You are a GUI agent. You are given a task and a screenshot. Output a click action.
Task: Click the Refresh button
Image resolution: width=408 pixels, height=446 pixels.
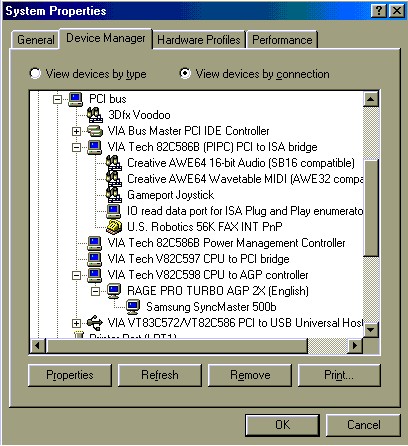[x=160, y=375]
